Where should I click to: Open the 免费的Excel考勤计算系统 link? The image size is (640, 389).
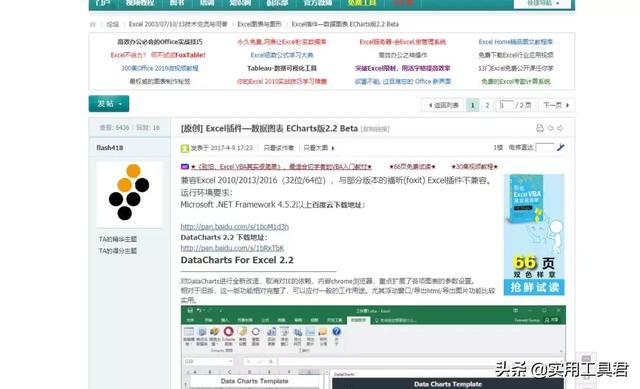point(516,81)
